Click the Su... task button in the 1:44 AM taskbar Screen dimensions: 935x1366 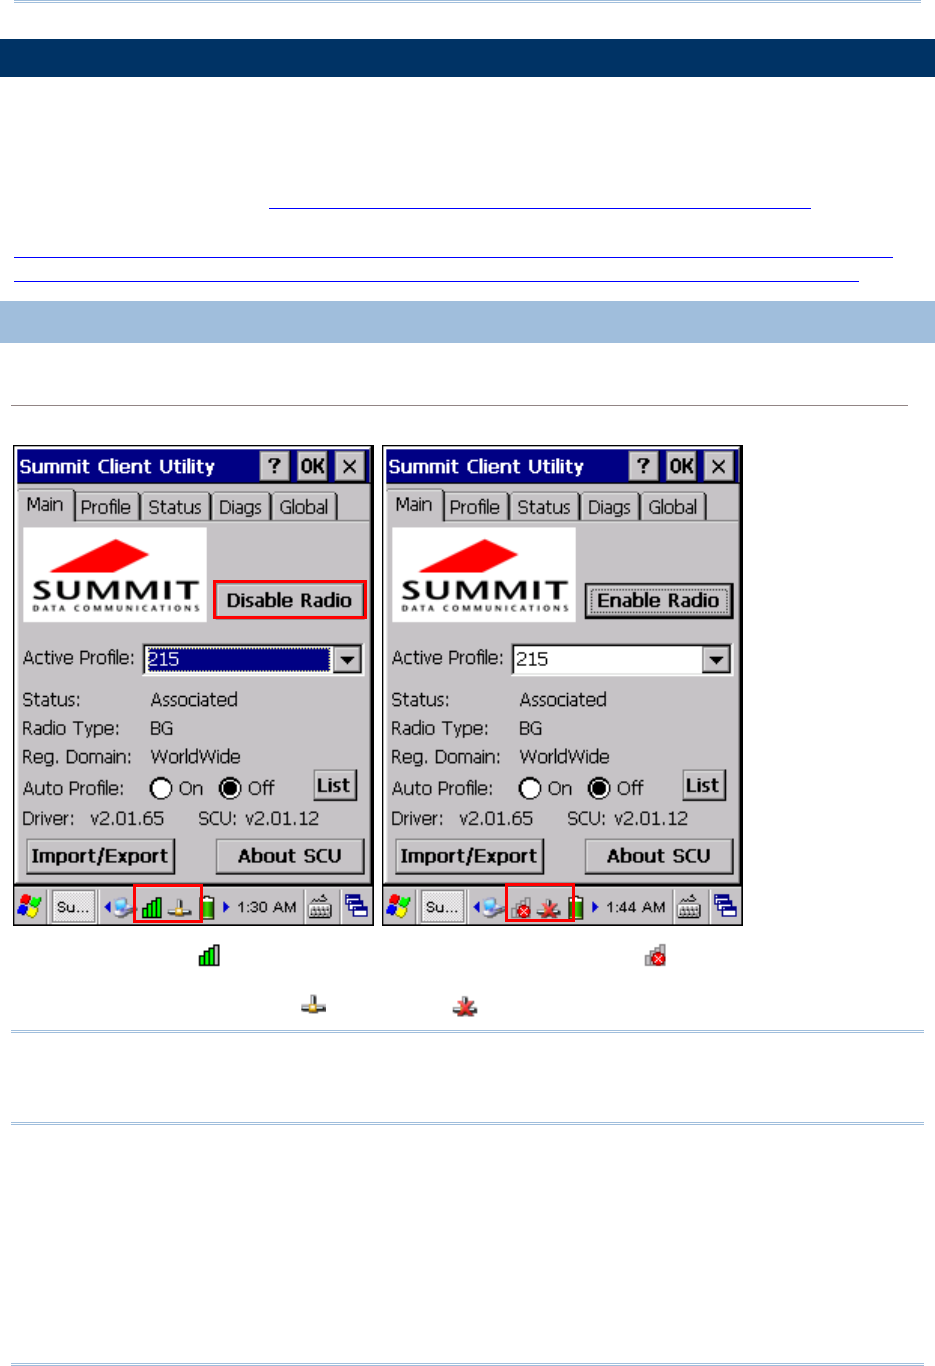pos(442,907)
